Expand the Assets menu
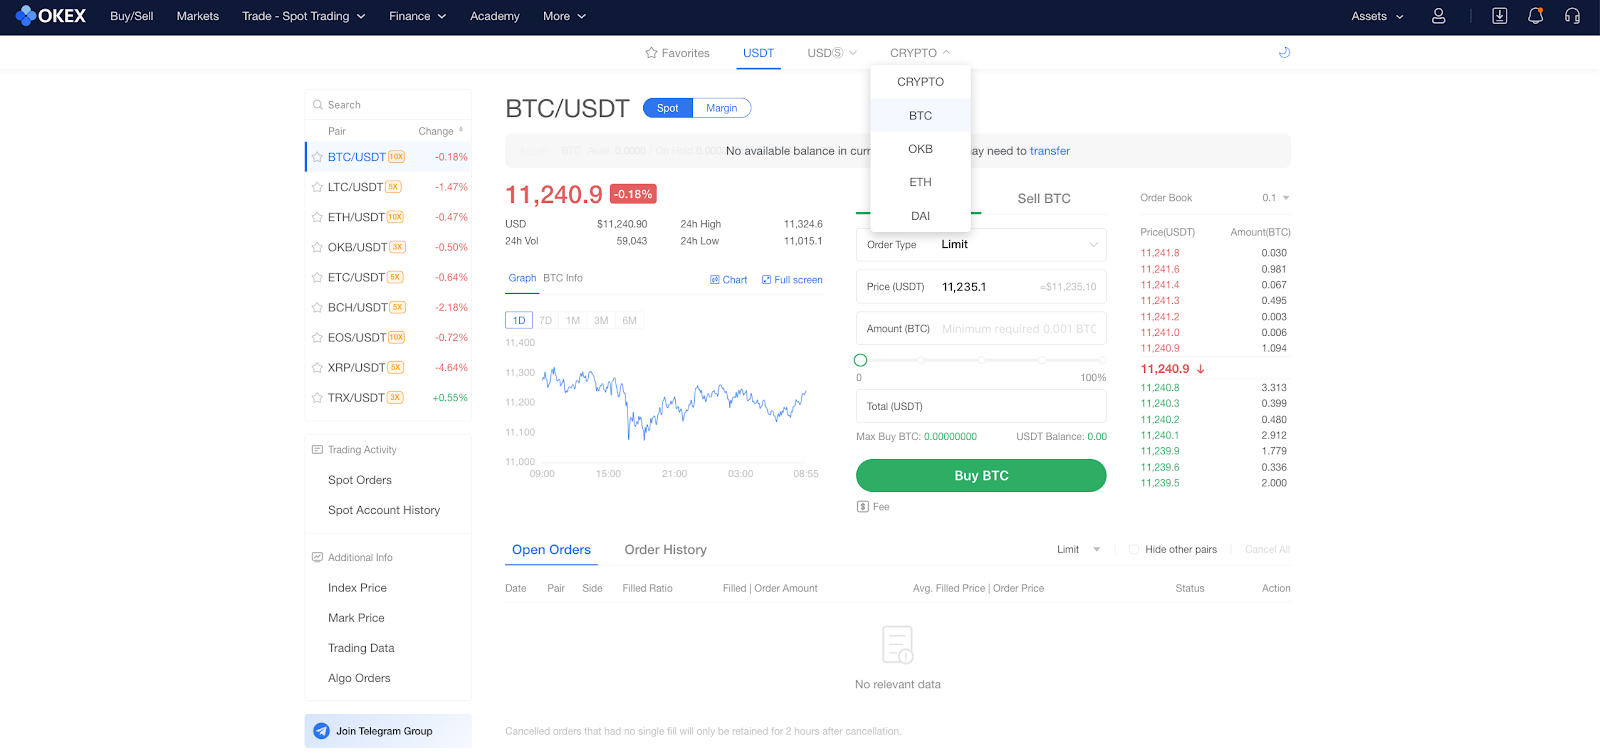1600x756 pixels. [1377, 16]
